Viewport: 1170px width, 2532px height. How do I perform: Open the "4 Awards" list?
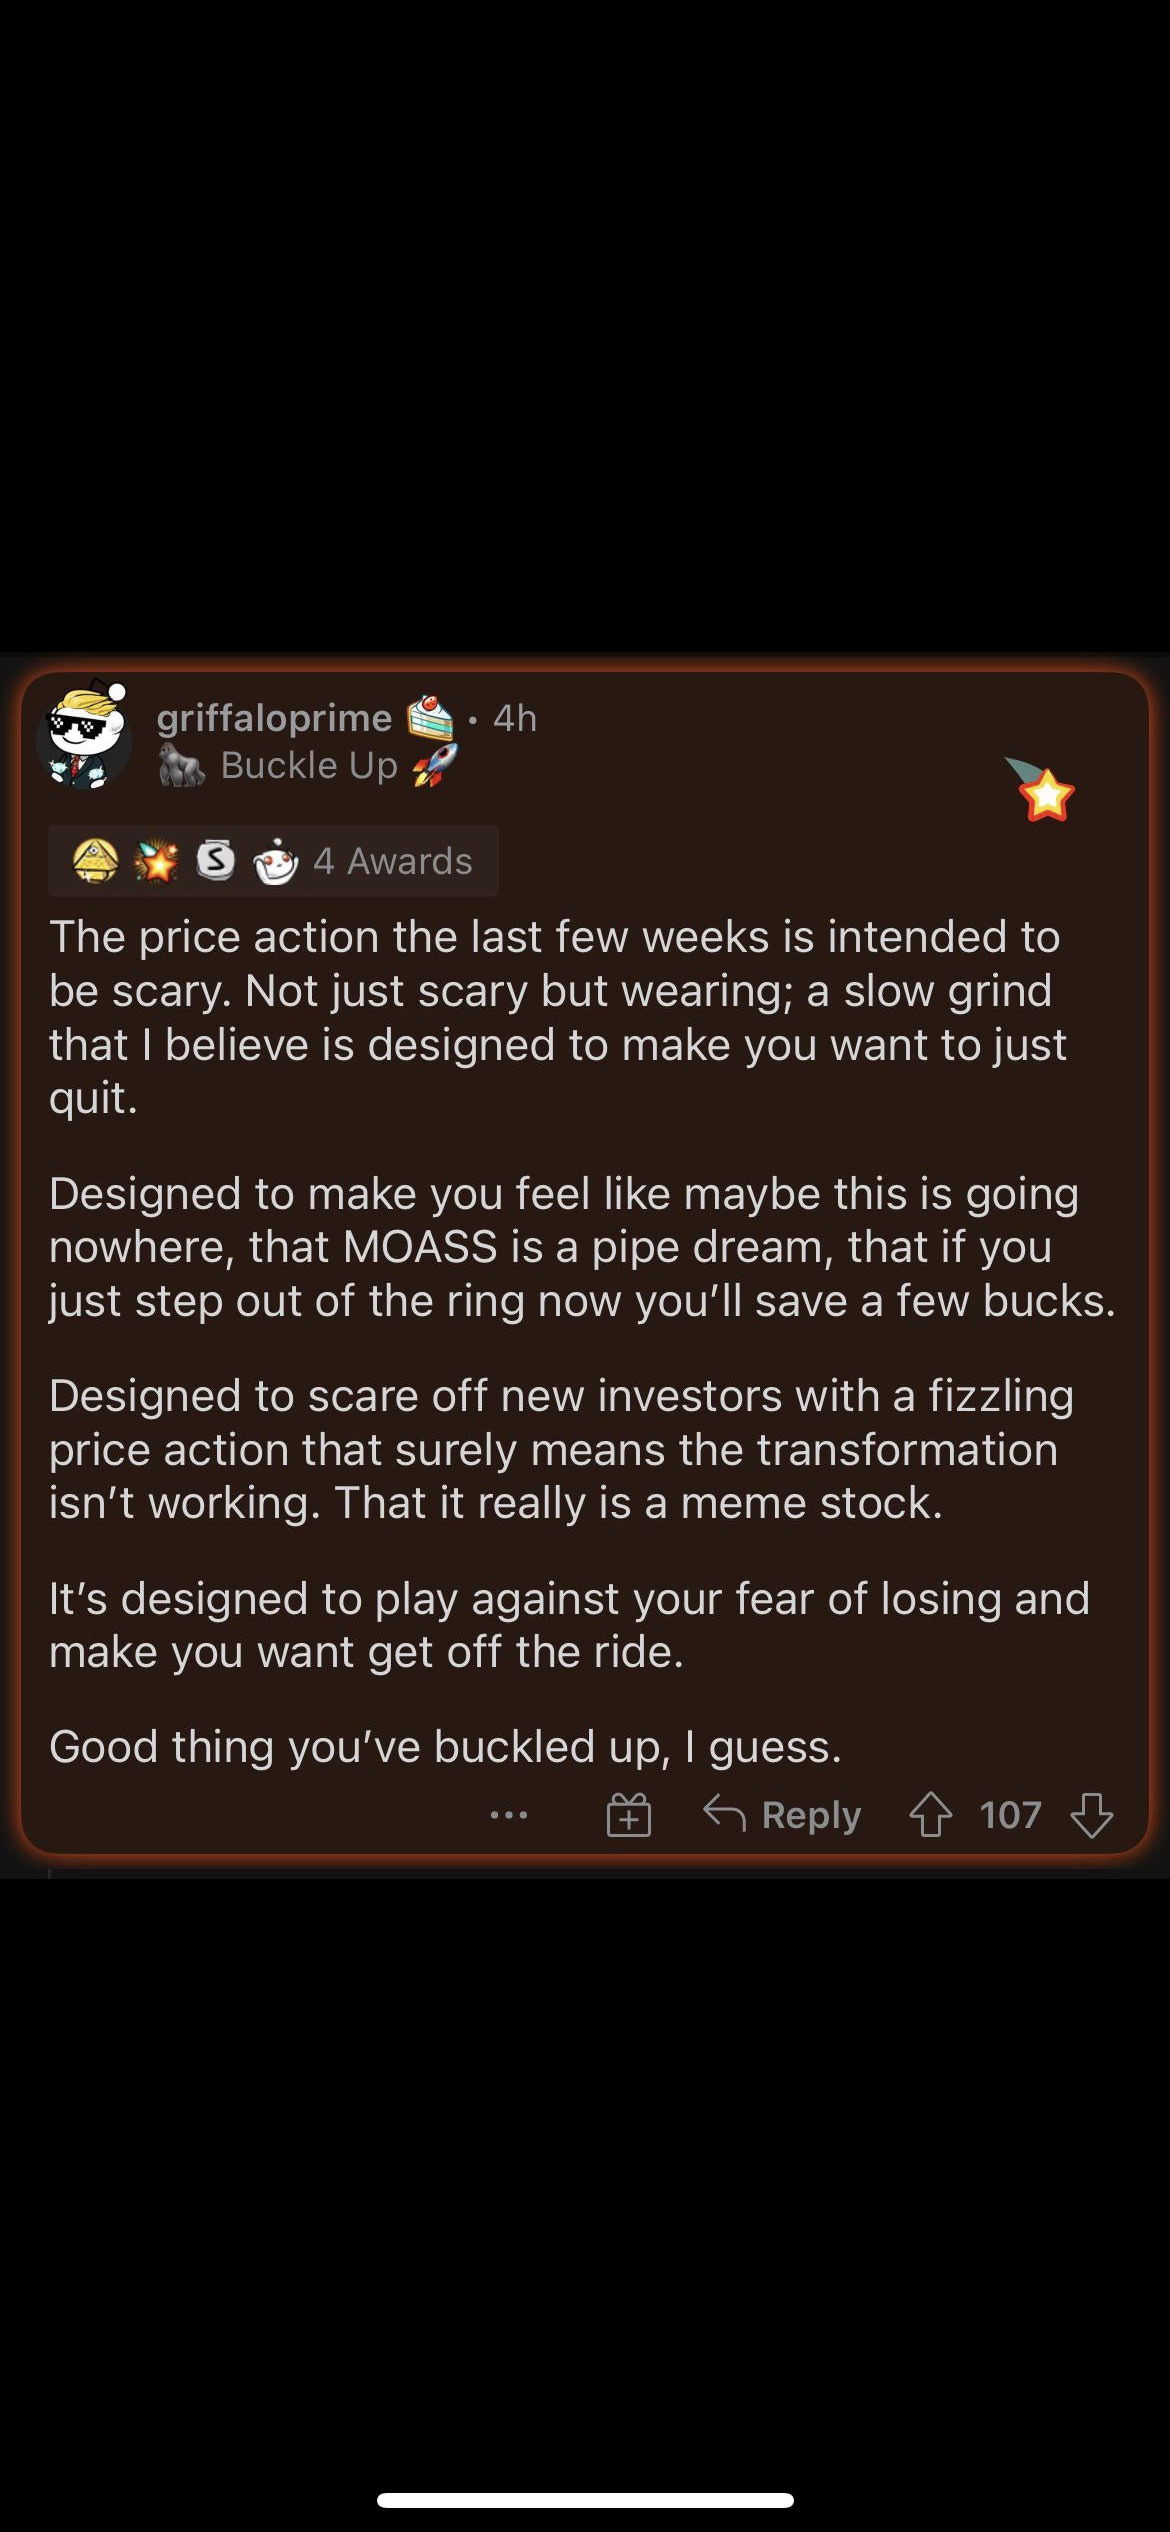(393, 861)
